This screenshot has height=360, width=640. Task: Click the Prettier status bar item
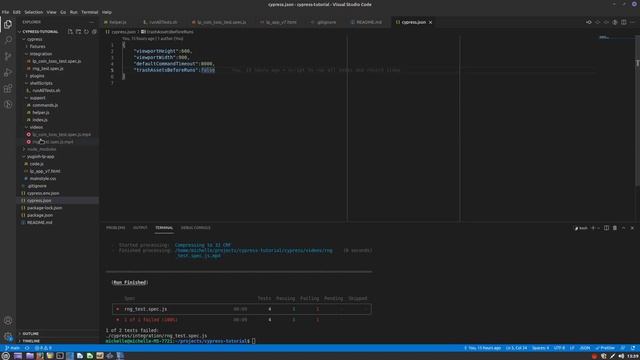tap(605, 348)
